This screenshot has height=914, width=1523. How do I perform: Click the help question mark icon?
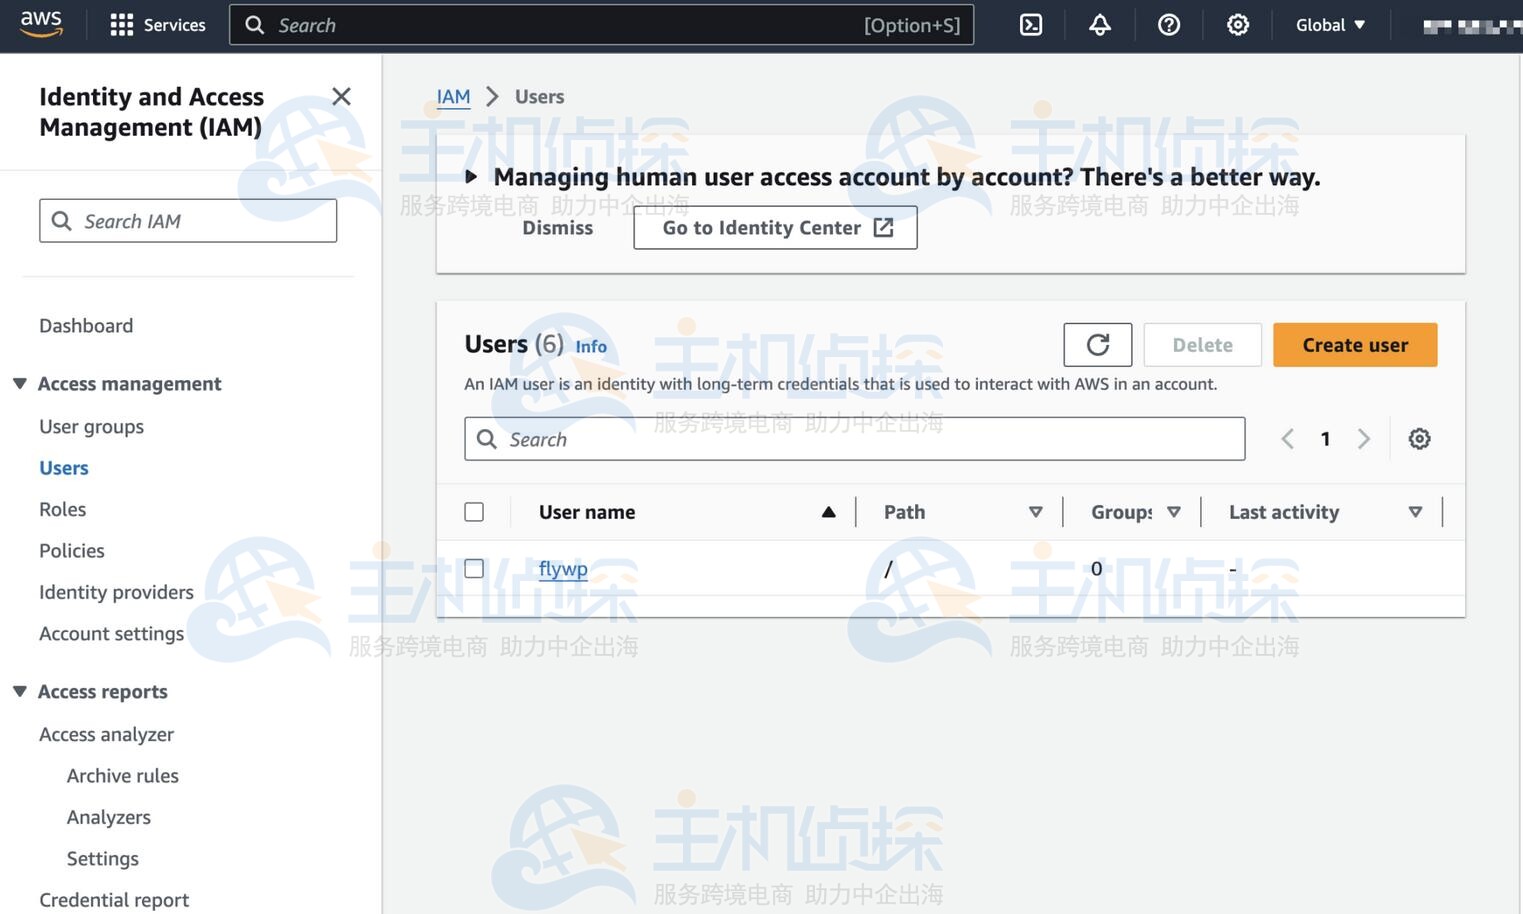click(1168, 25)
